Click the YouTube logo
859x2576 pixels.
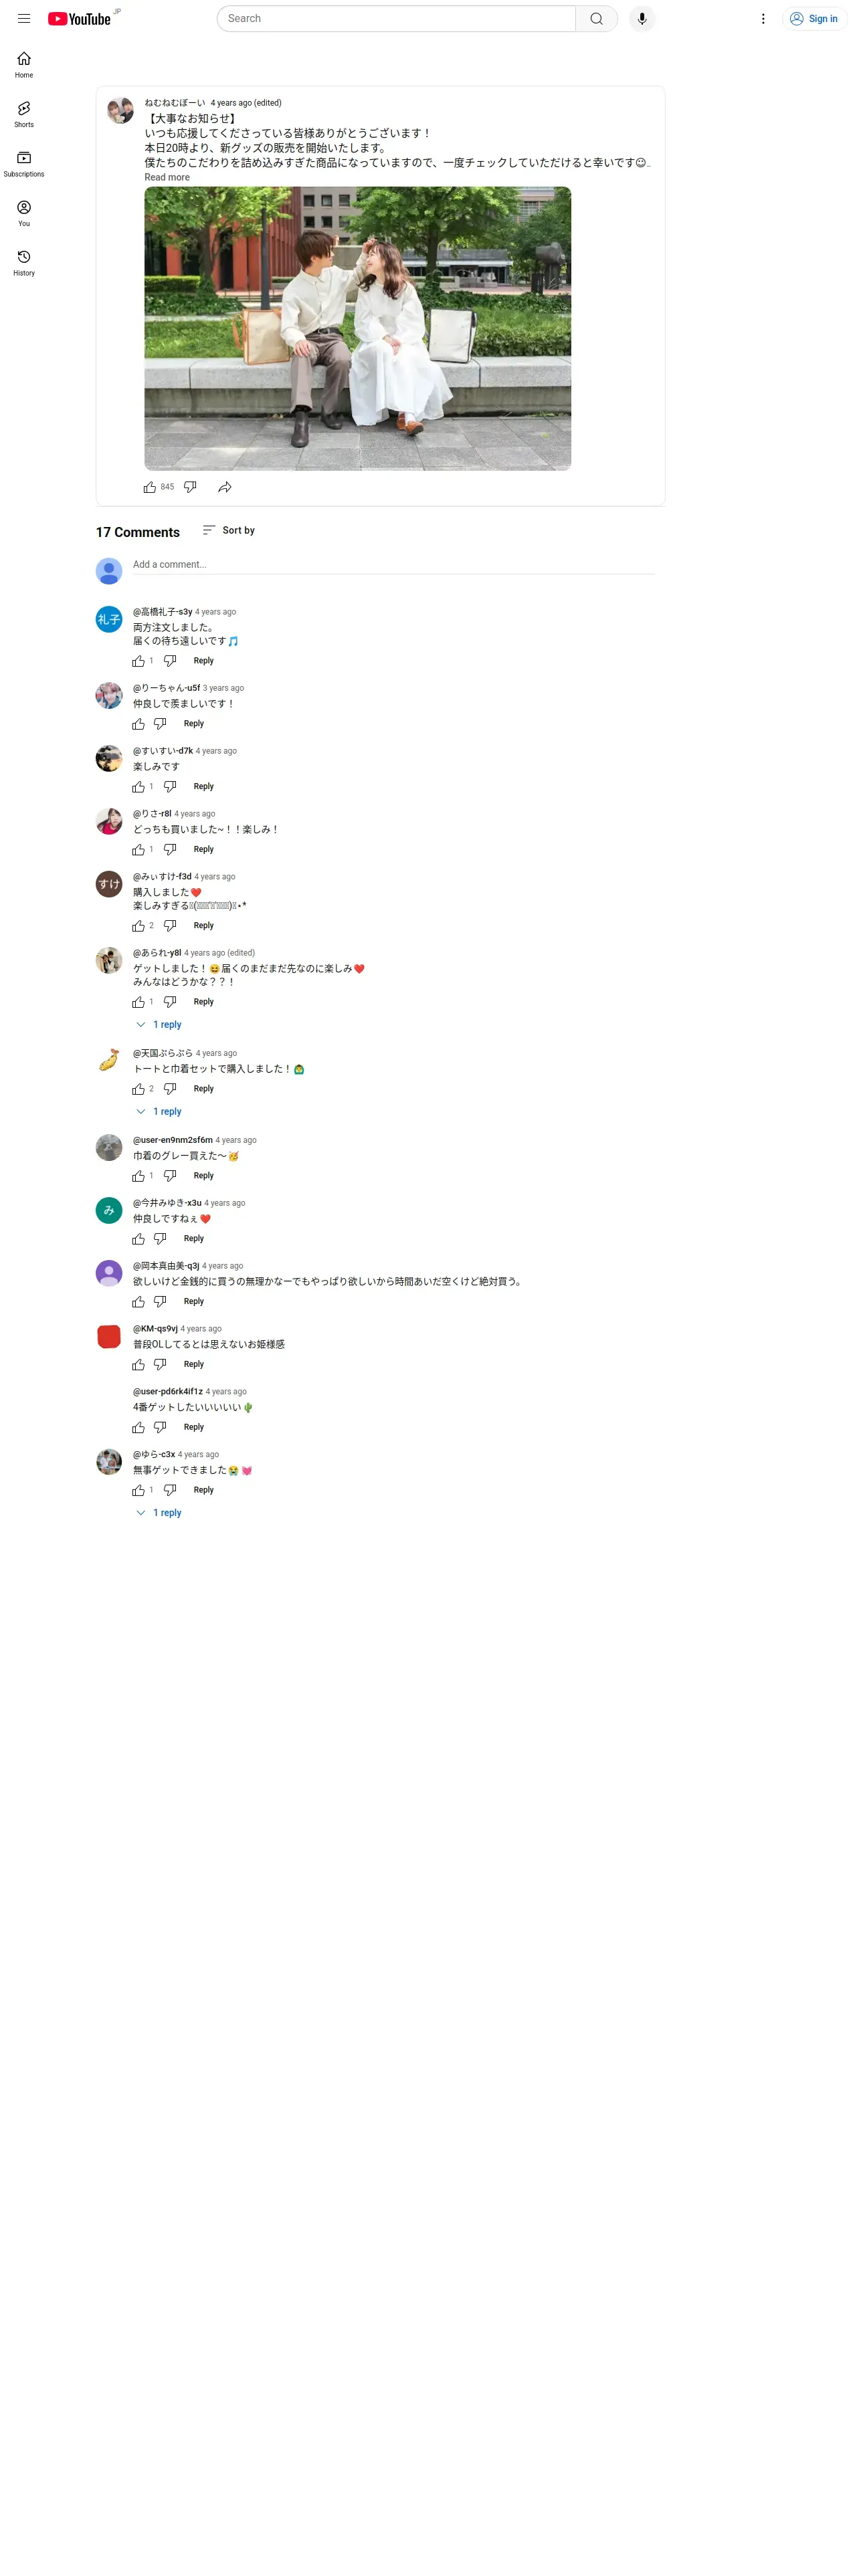(x=79, y=19)
